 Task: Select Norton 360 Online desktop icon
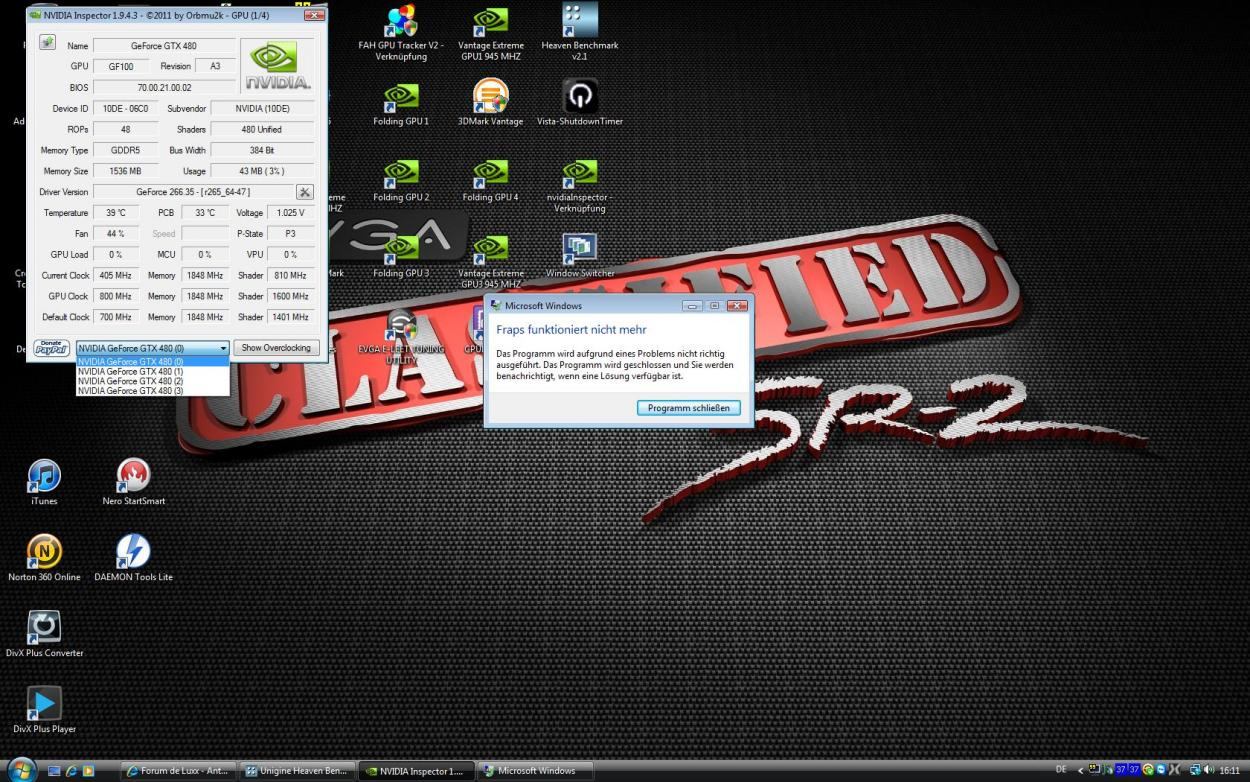(44, 559)
